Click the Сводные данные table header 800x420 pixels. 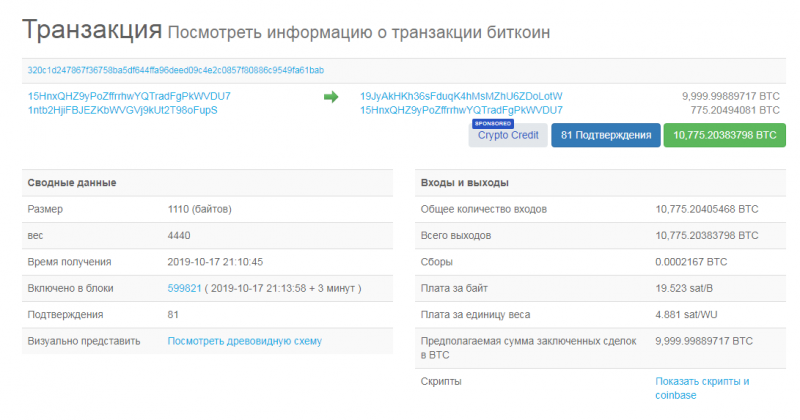point(71,183)
